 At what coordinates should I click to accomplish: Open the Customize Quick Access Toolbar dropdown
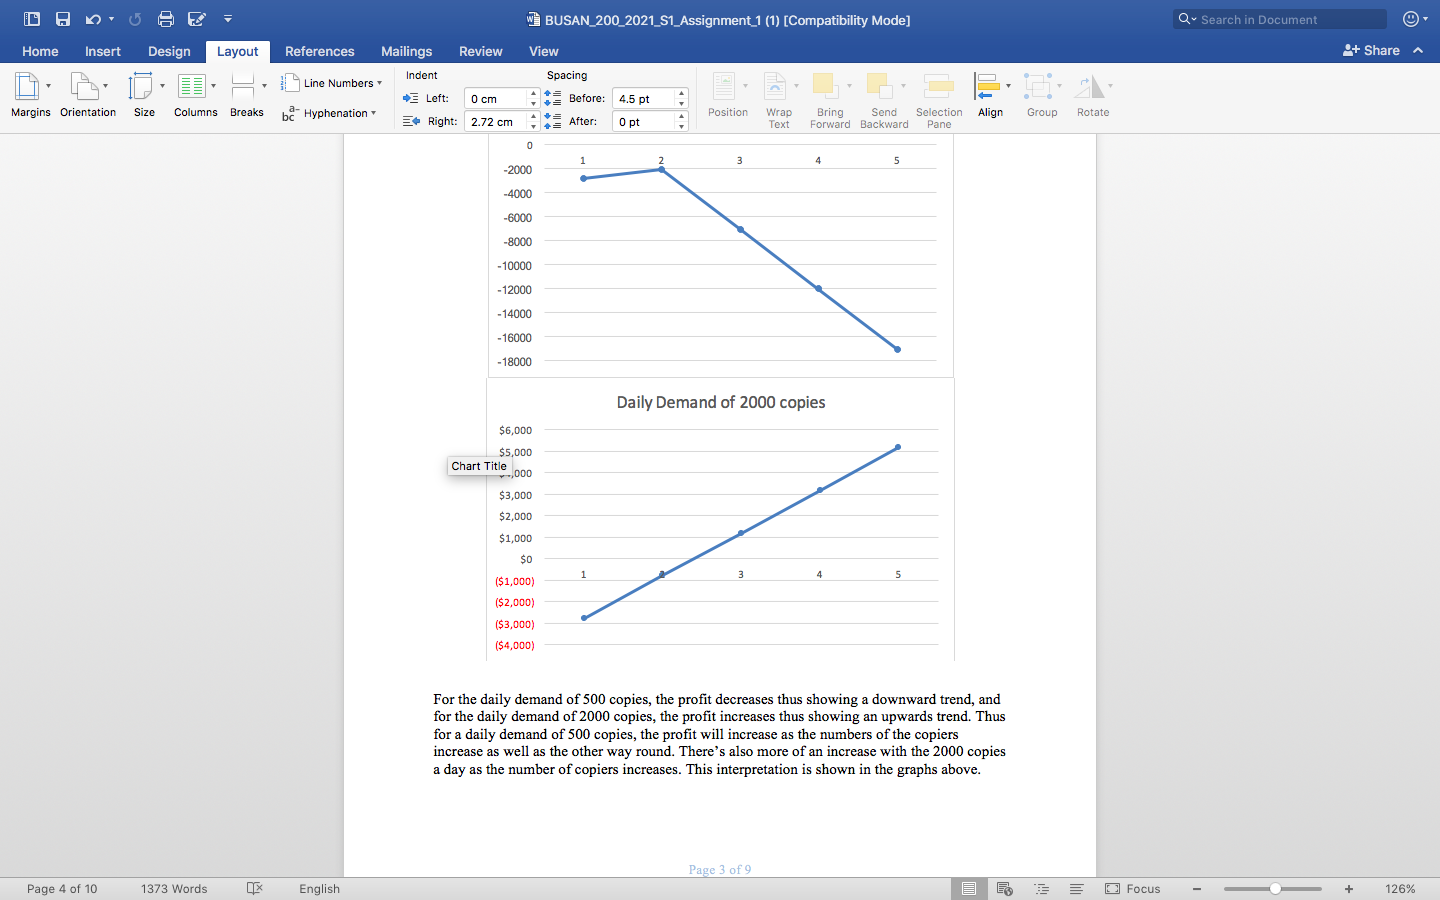coord(228,19)
